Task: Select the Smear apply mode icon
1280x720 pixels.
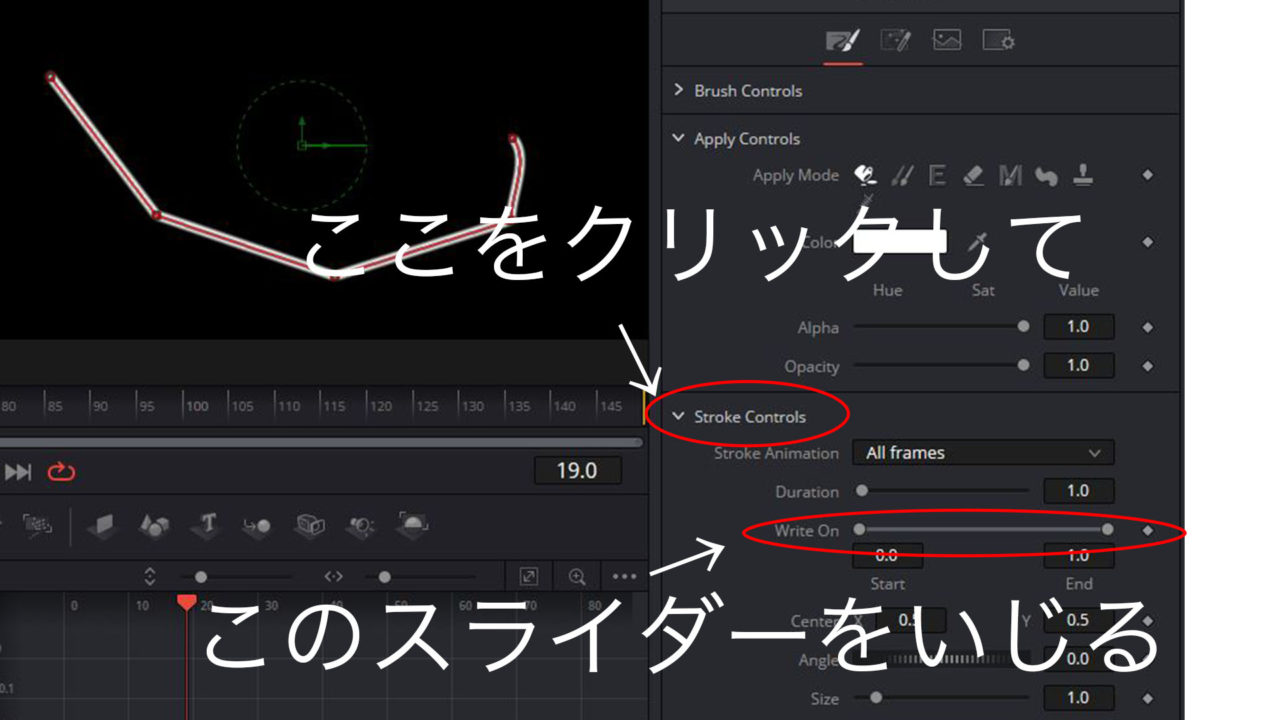Action: click(1046, 176)
